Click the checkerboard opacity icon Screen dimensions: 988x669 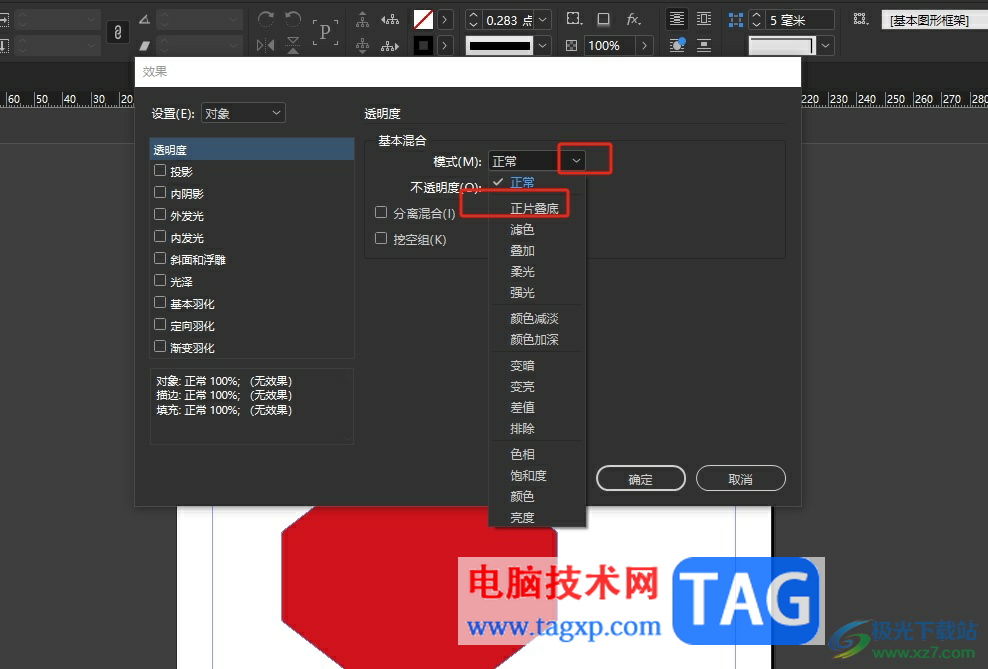point(572,45)
